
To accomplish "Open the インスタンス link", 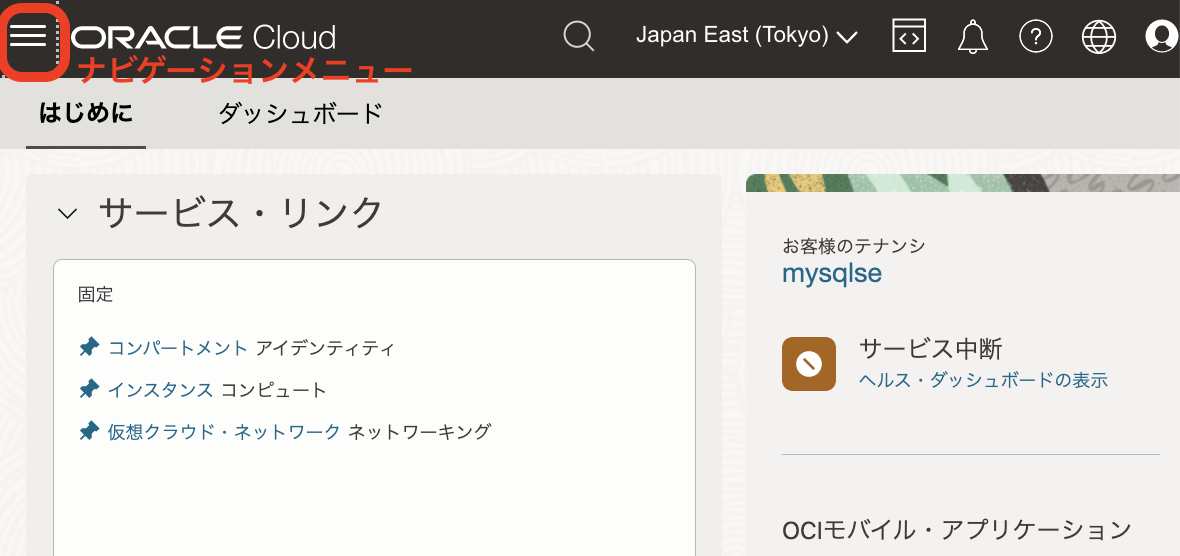I will 160,390.
